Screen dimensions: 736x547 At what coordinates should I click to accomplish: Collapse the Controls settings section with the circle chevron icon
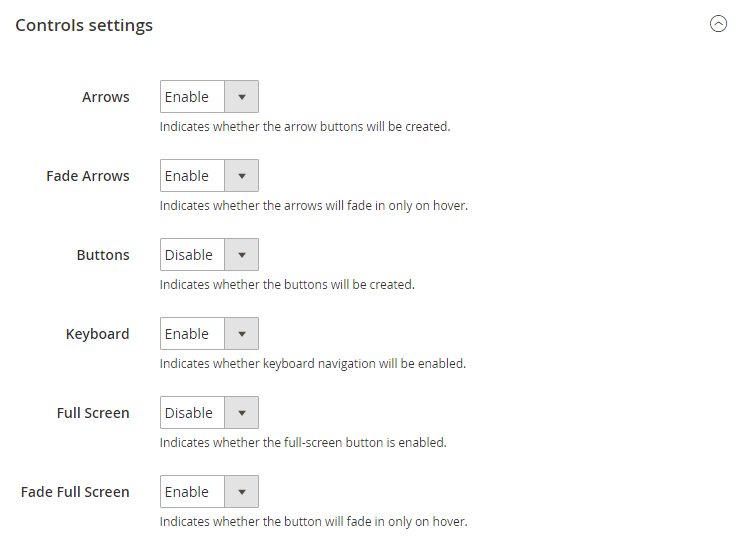718,23
